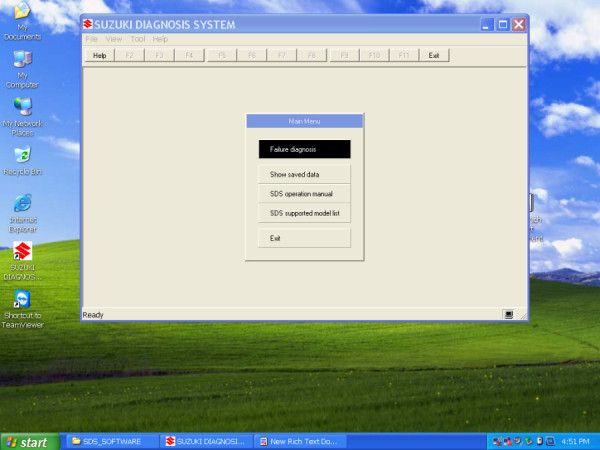
Task: Select Failure diagnosis in Main Menu
Action: click(304, 149)
